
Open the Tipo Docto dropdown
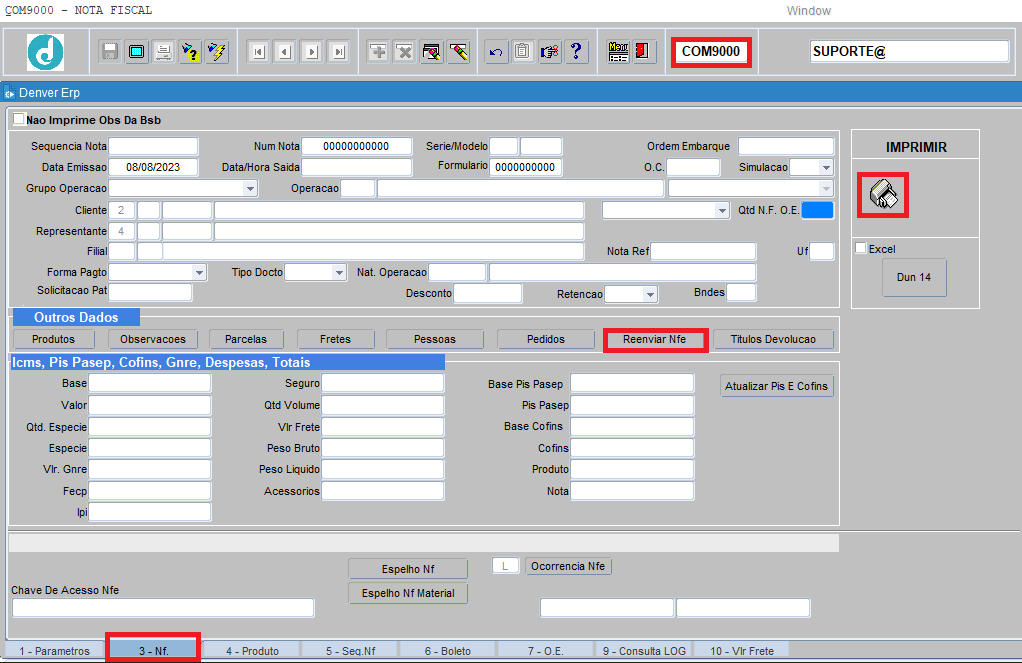(x=338, y=273)
